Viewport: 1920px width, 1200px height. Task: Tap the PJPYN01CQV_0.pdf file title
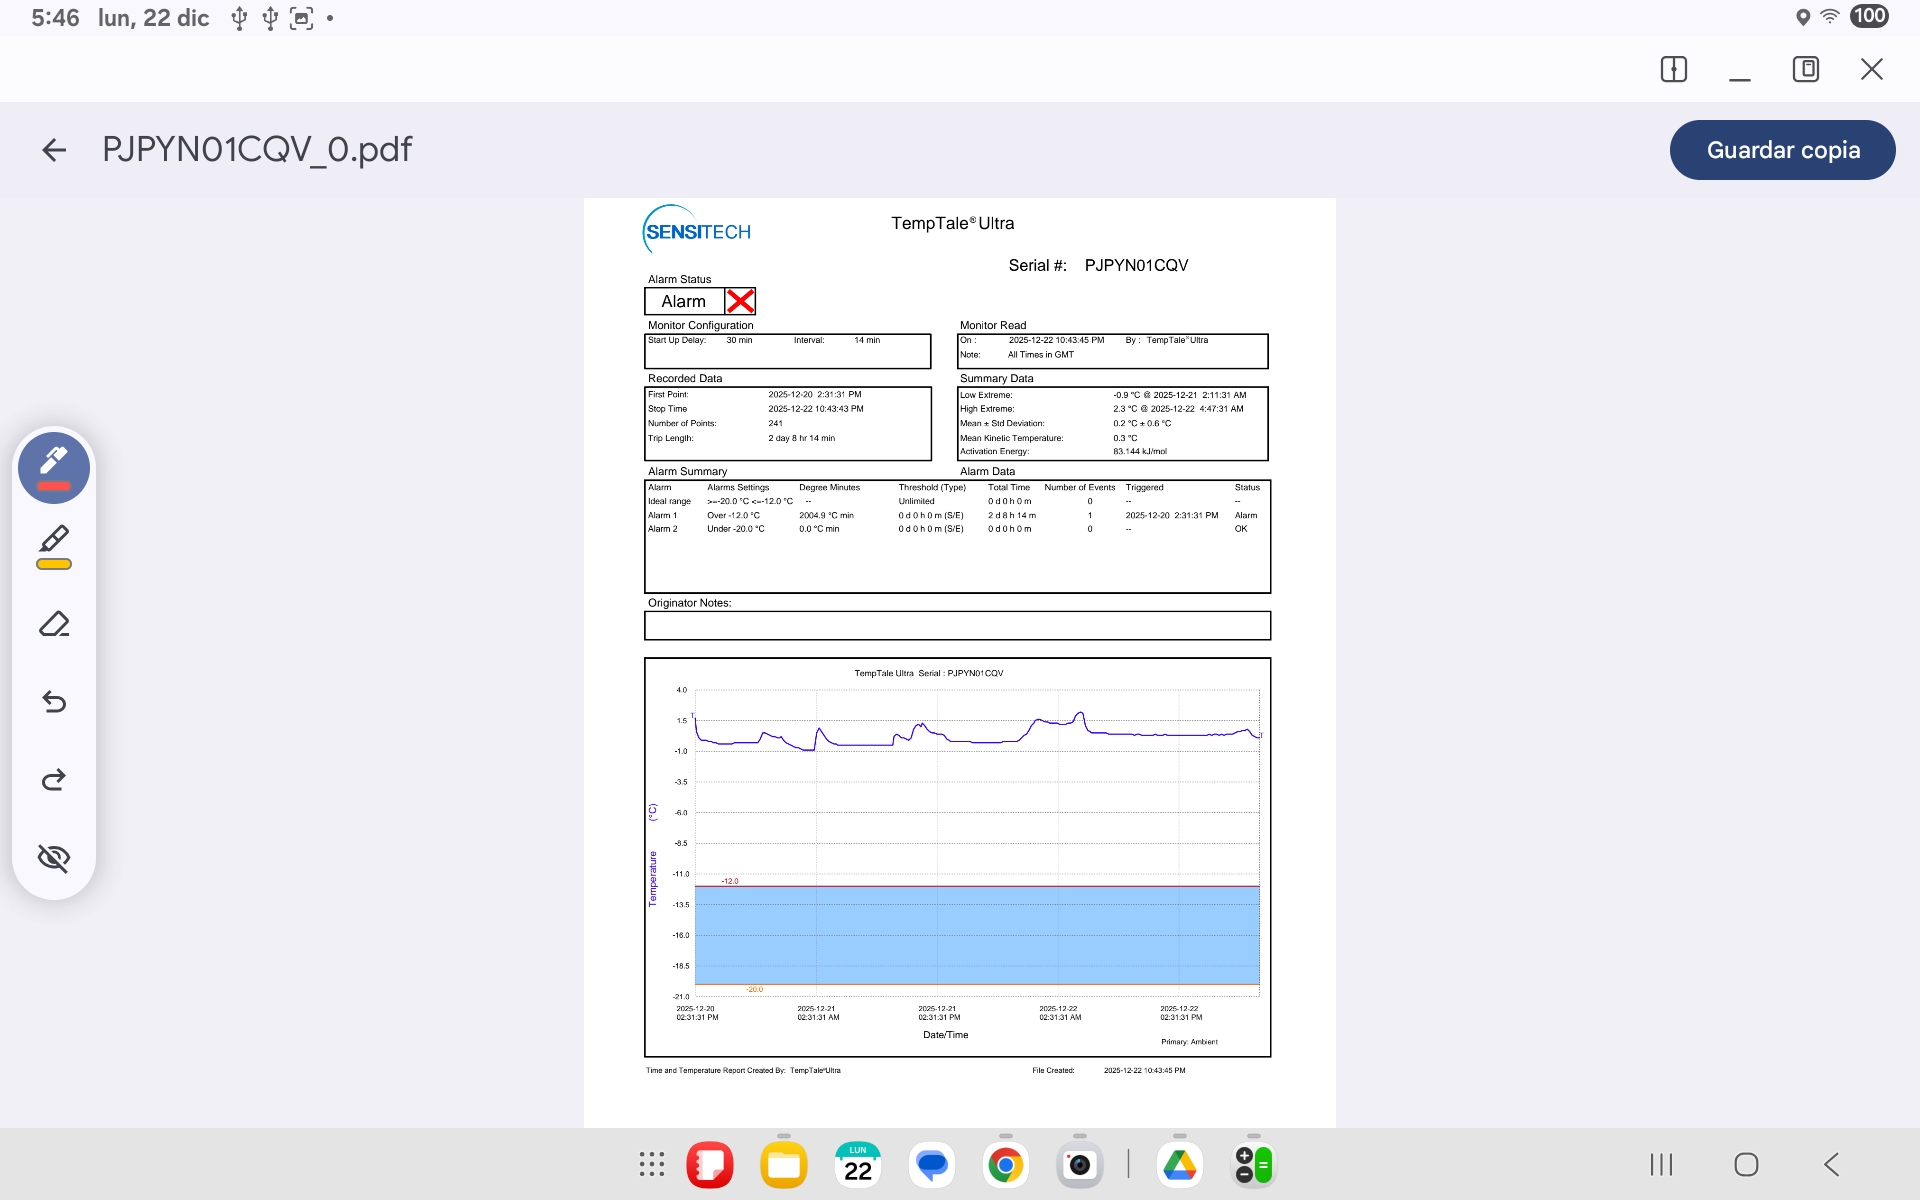pos(257,150)
